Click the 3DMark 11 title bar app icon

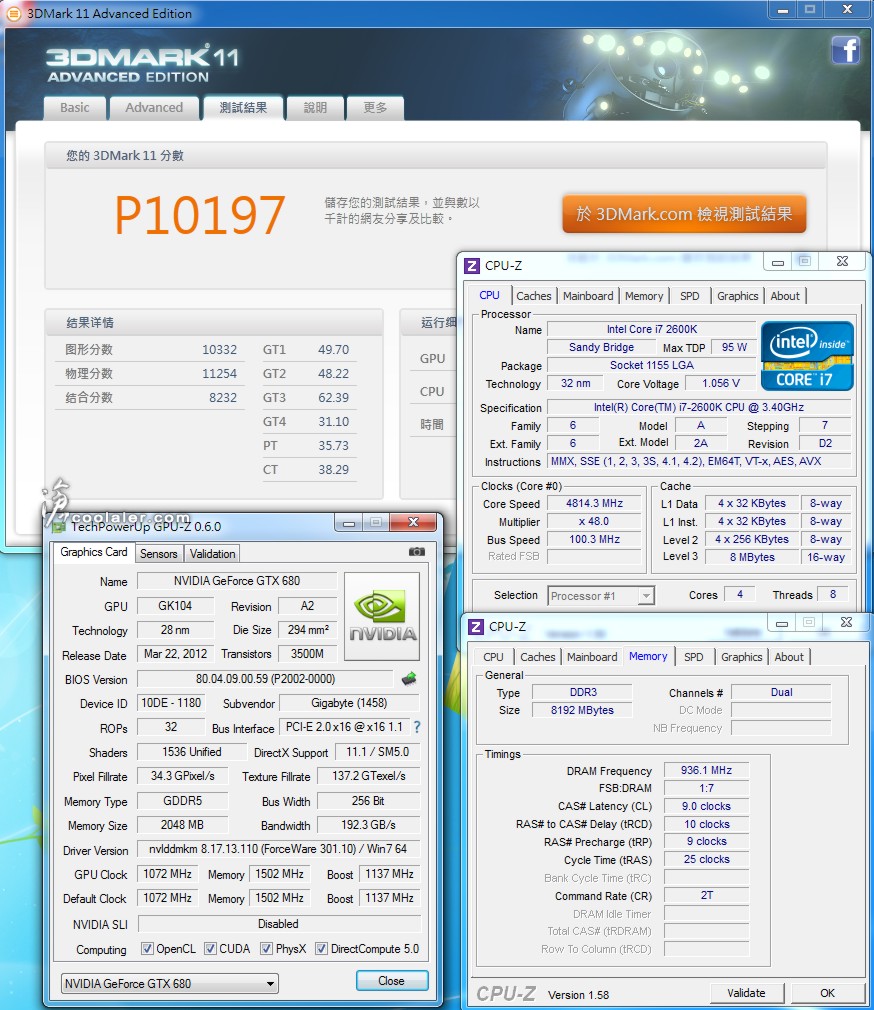14,13
